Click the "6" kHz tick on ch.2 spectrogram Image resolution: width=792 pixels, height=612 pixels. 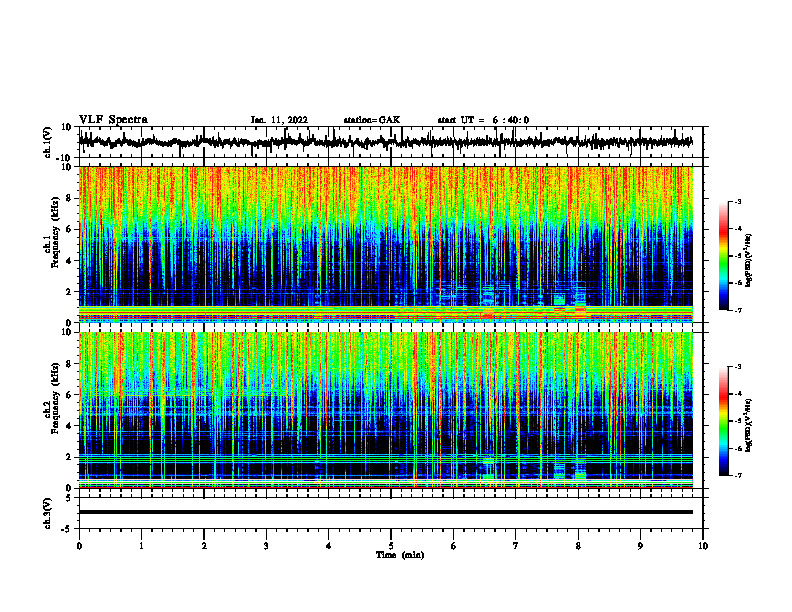pos(69,395)
